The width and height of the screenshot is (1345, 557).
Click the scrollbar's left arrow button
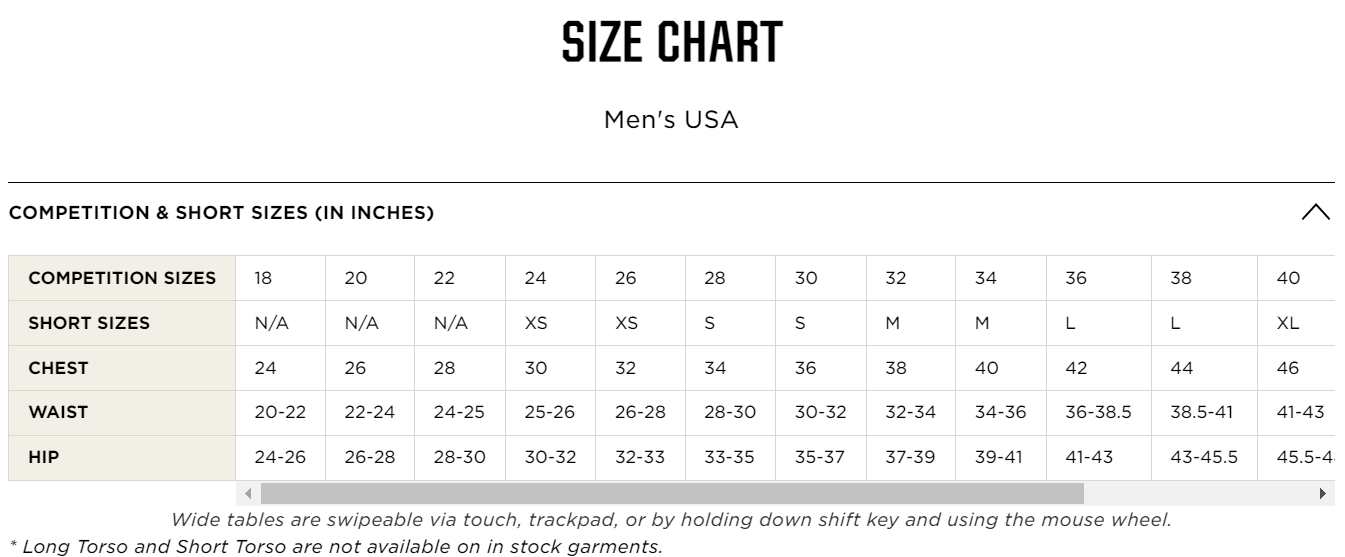(247, 493)
